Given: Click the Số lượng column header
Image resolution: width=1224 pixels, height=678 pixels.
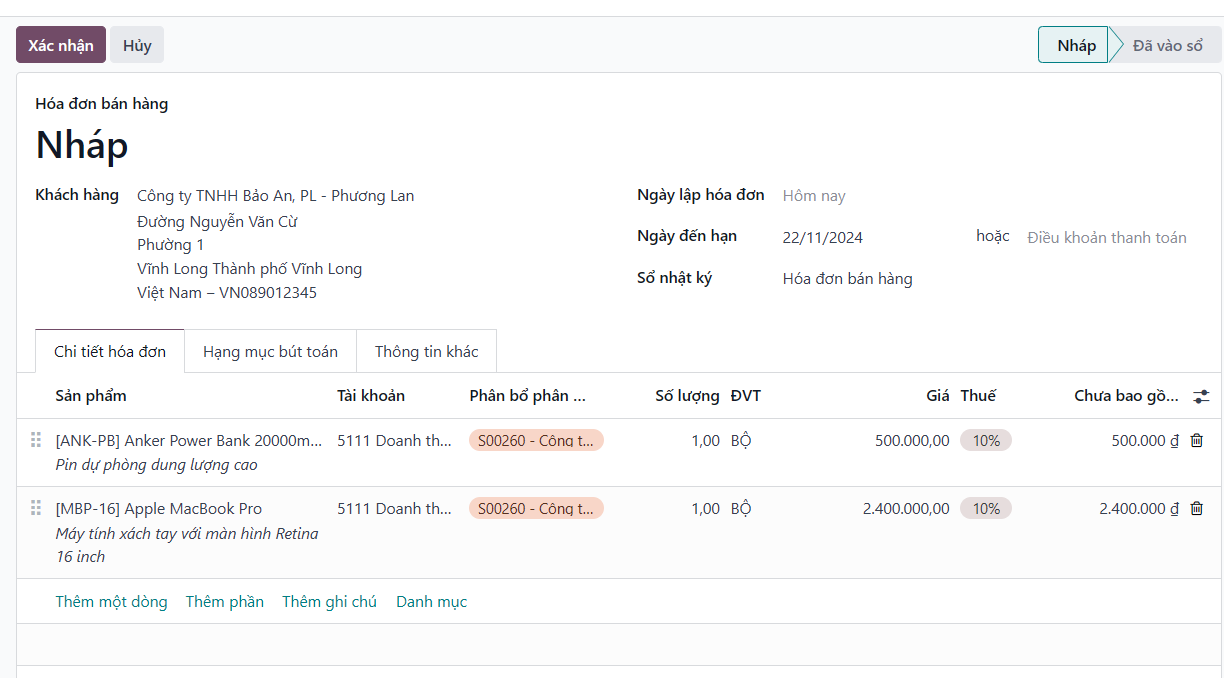Looking at the screenshot, I should click(x=687, y=395).
